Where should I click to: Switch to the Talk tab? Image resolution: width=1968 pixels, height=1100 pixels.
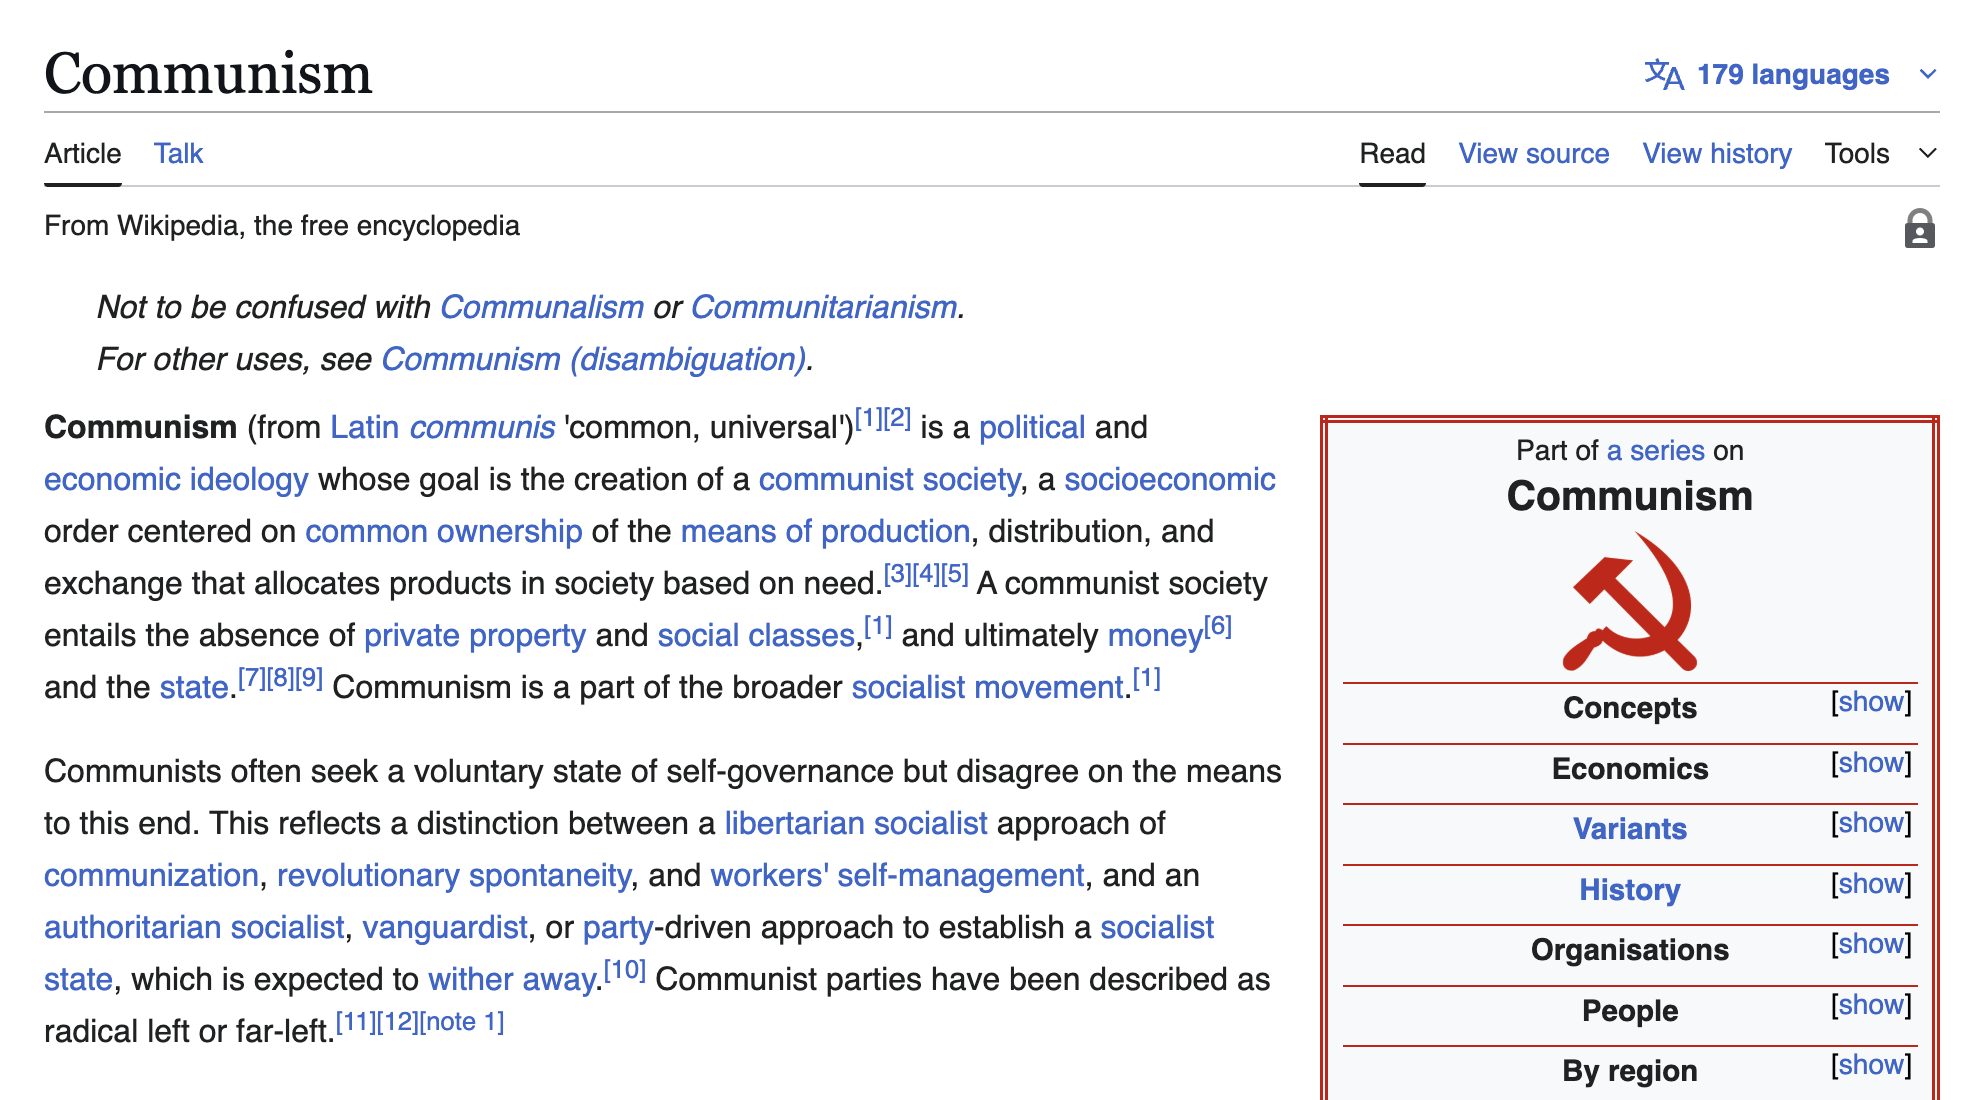[178, 153]
